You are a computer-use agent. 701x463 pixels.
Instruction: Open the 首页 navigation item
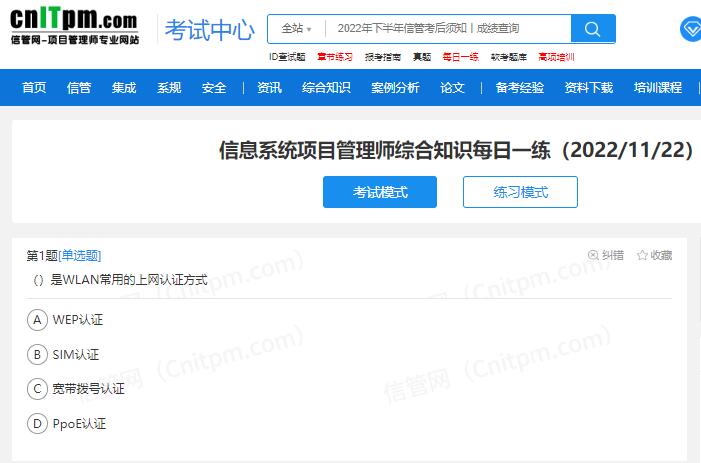click(34, 88)
